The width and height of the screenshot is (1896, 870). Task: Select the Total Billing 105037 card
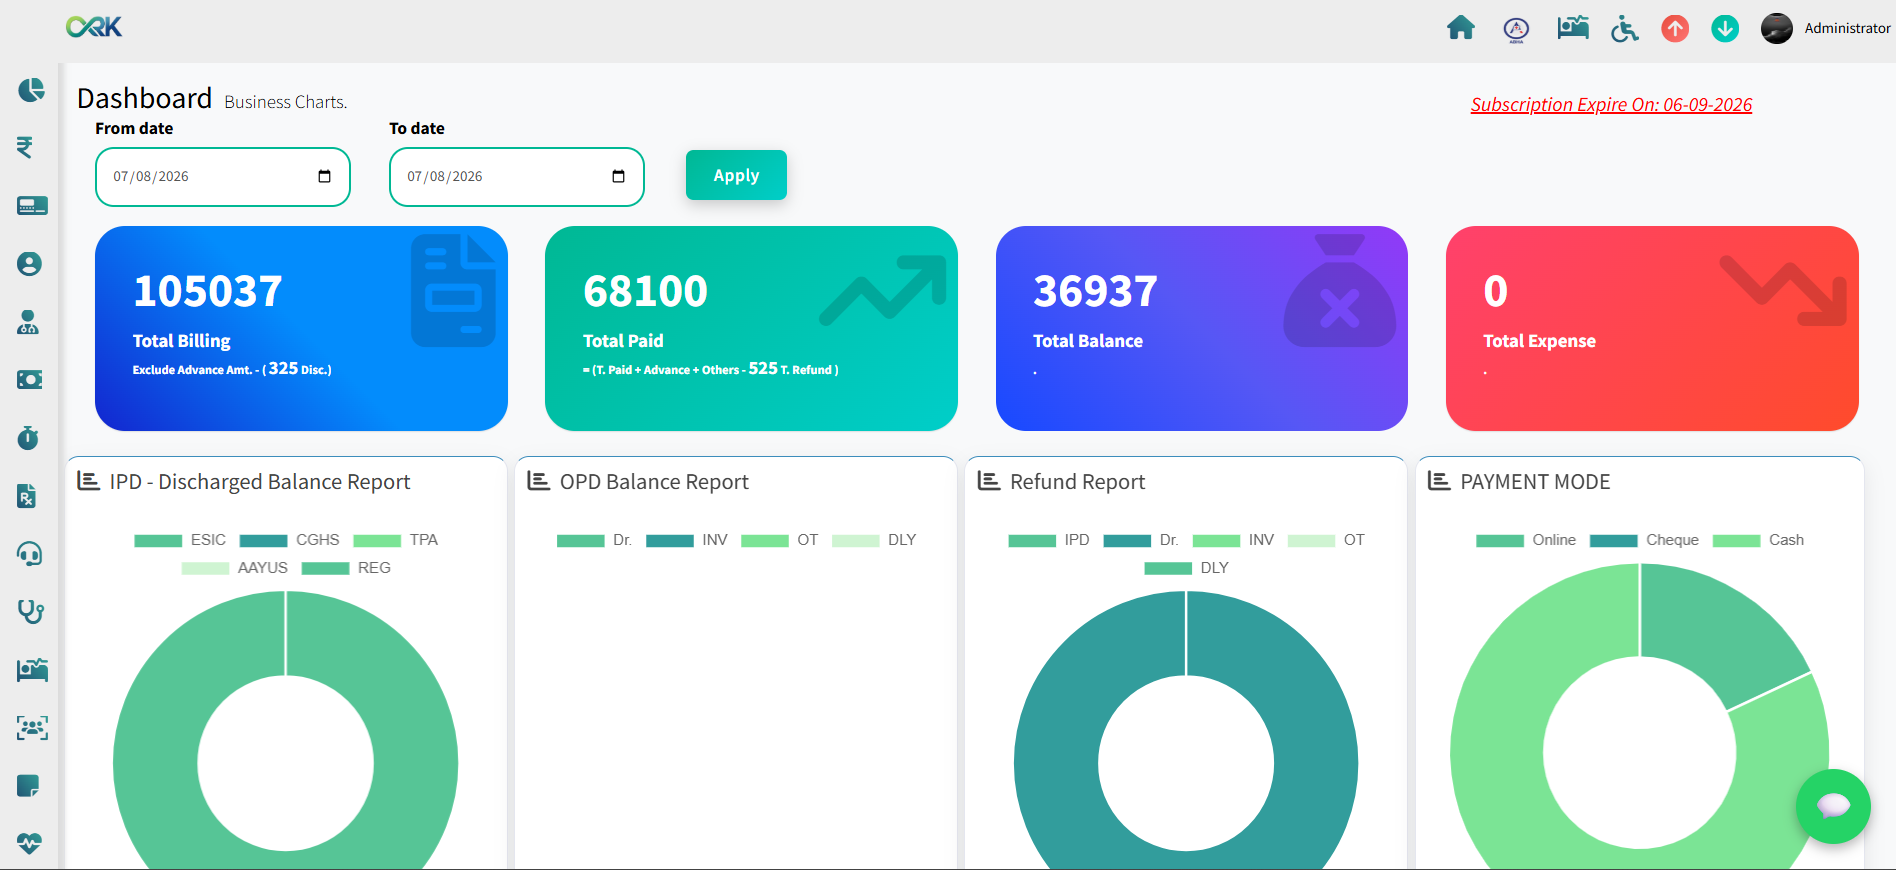pos(301,328)
